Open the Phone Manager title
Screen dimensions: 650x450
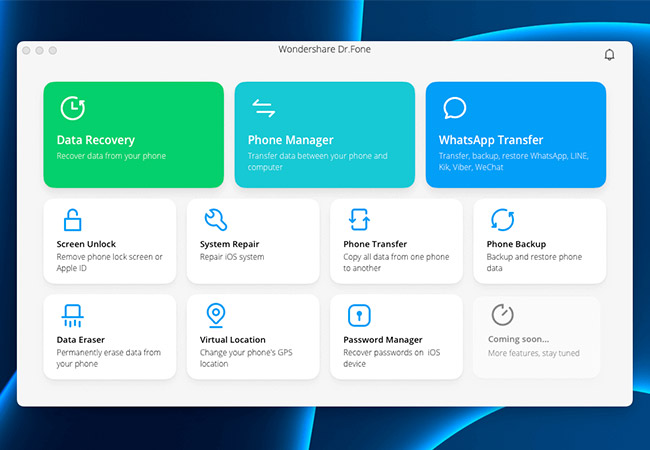click(291, 140)
